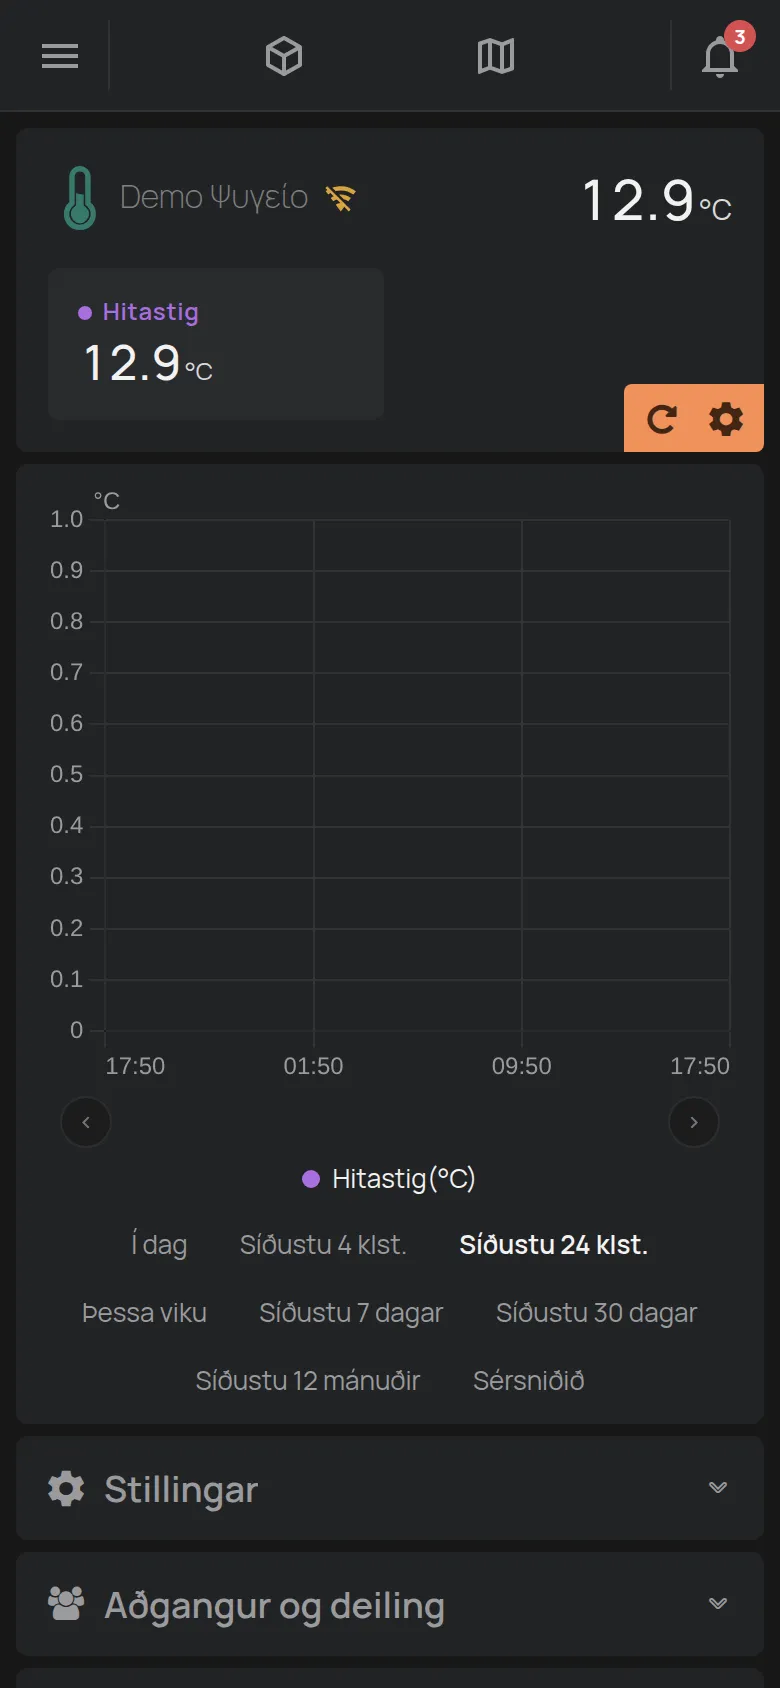The width and height of the screenshot is (780, 1688).
Task: Select the Hitastig 12.9°C sensor card
Action: click(x=216, y=343)
